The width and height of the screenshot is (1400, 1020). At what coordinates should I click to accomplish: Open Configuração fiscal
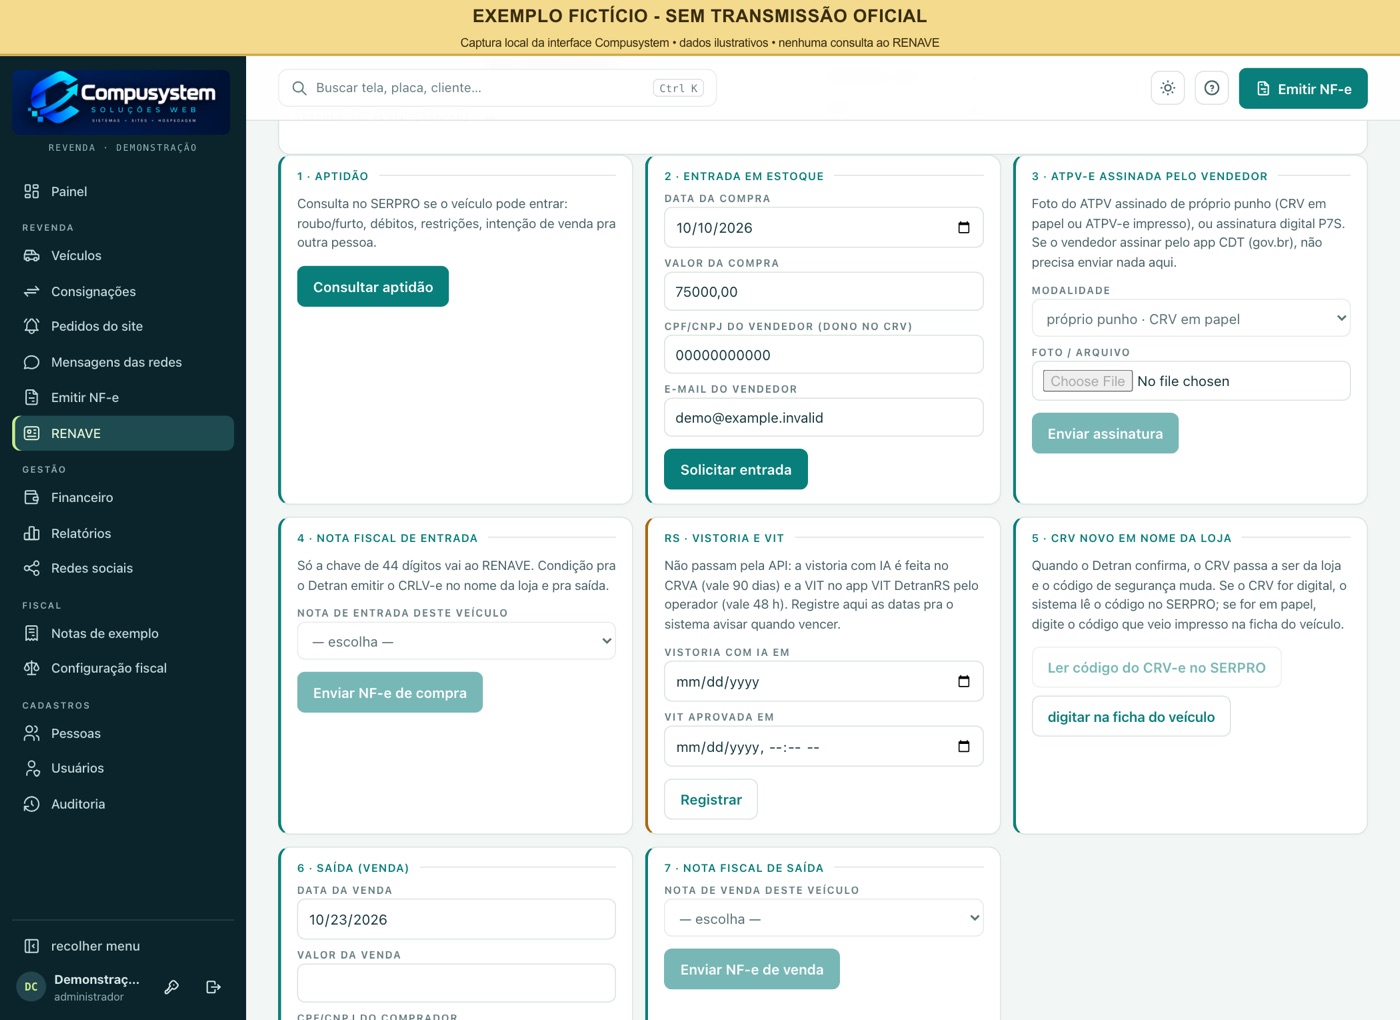(x=123, y=668)
